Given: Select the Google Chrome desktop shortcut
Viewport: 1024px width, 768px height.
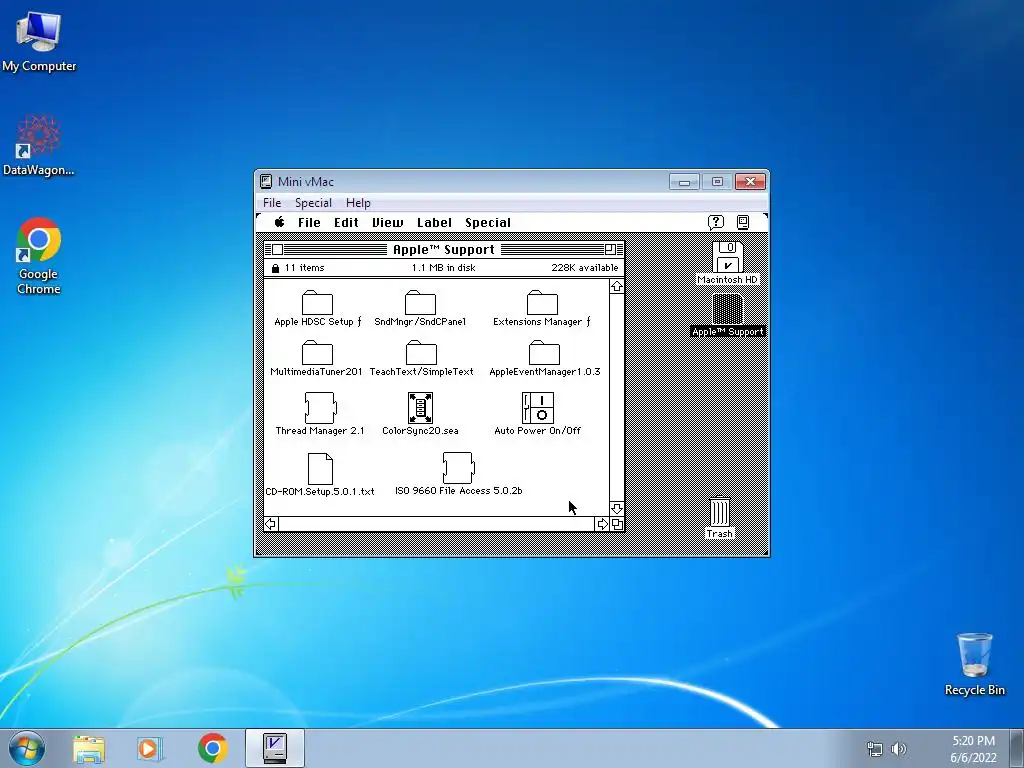Looking at the screenshot, I should (x=39, y=256).
